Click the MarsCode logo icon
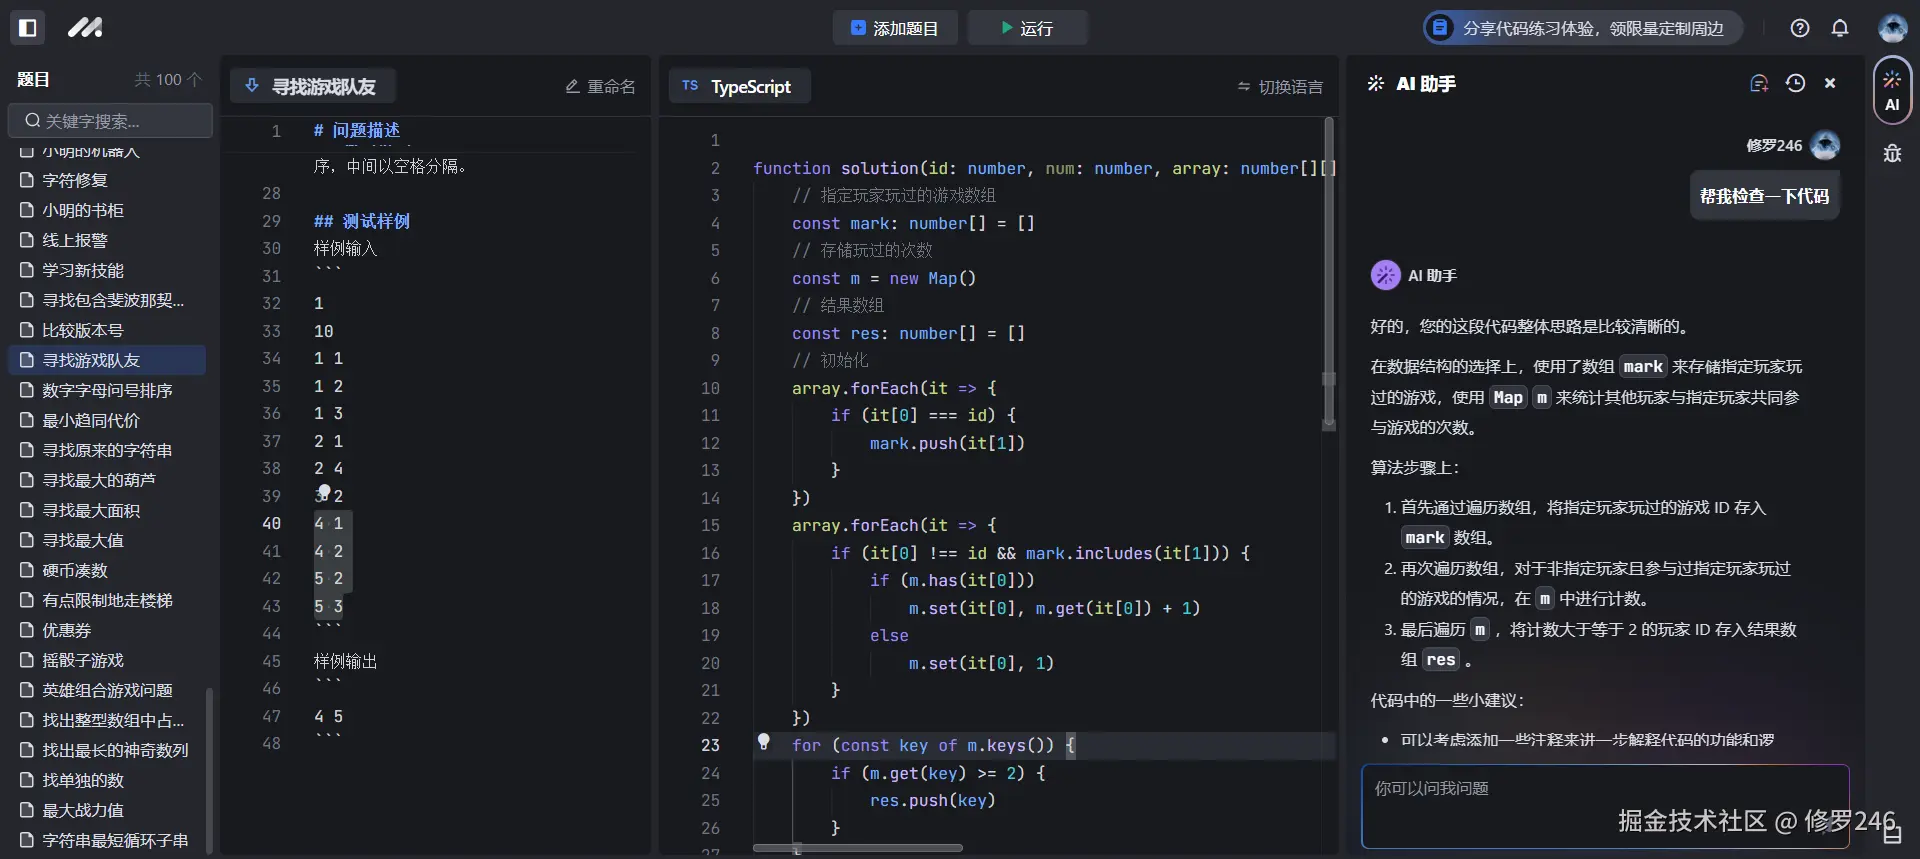This screenshot has width=1920, height=859. coord(85,28)
